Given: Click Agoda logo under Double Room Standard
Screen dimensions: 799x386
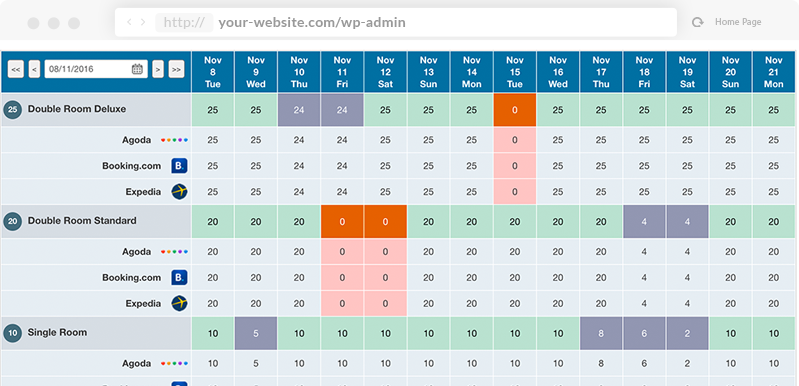Looking at the screenshot, I should coord(174,252).
